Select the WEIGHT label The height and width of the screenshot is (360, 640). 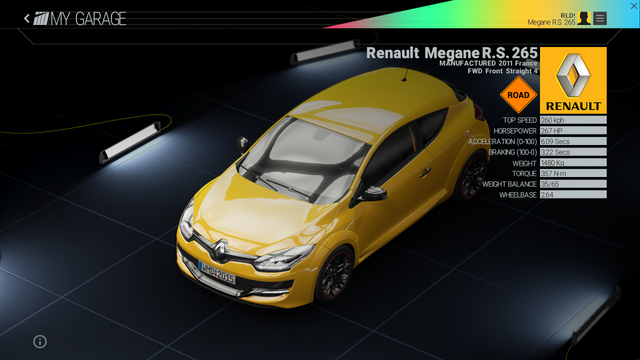point(524,163)
